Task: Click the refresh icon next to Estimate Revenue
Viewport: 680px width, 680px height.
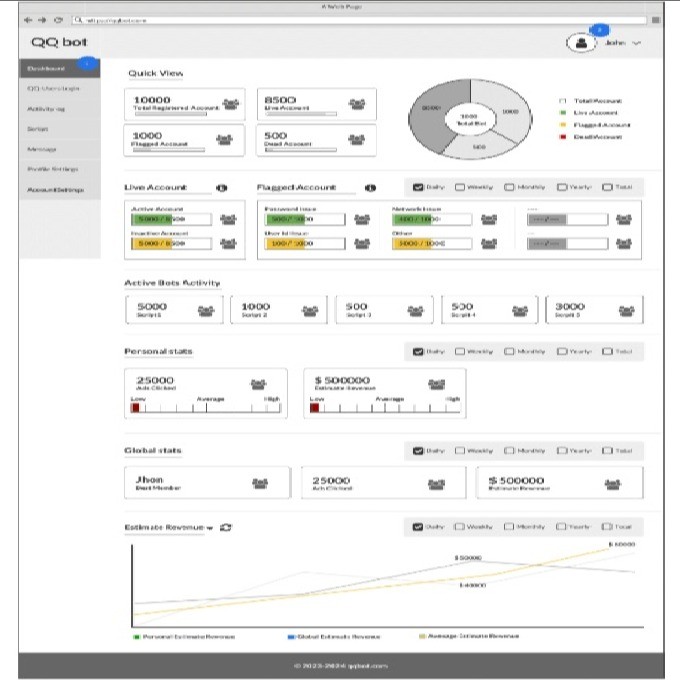Action: (x=226, y=527)
